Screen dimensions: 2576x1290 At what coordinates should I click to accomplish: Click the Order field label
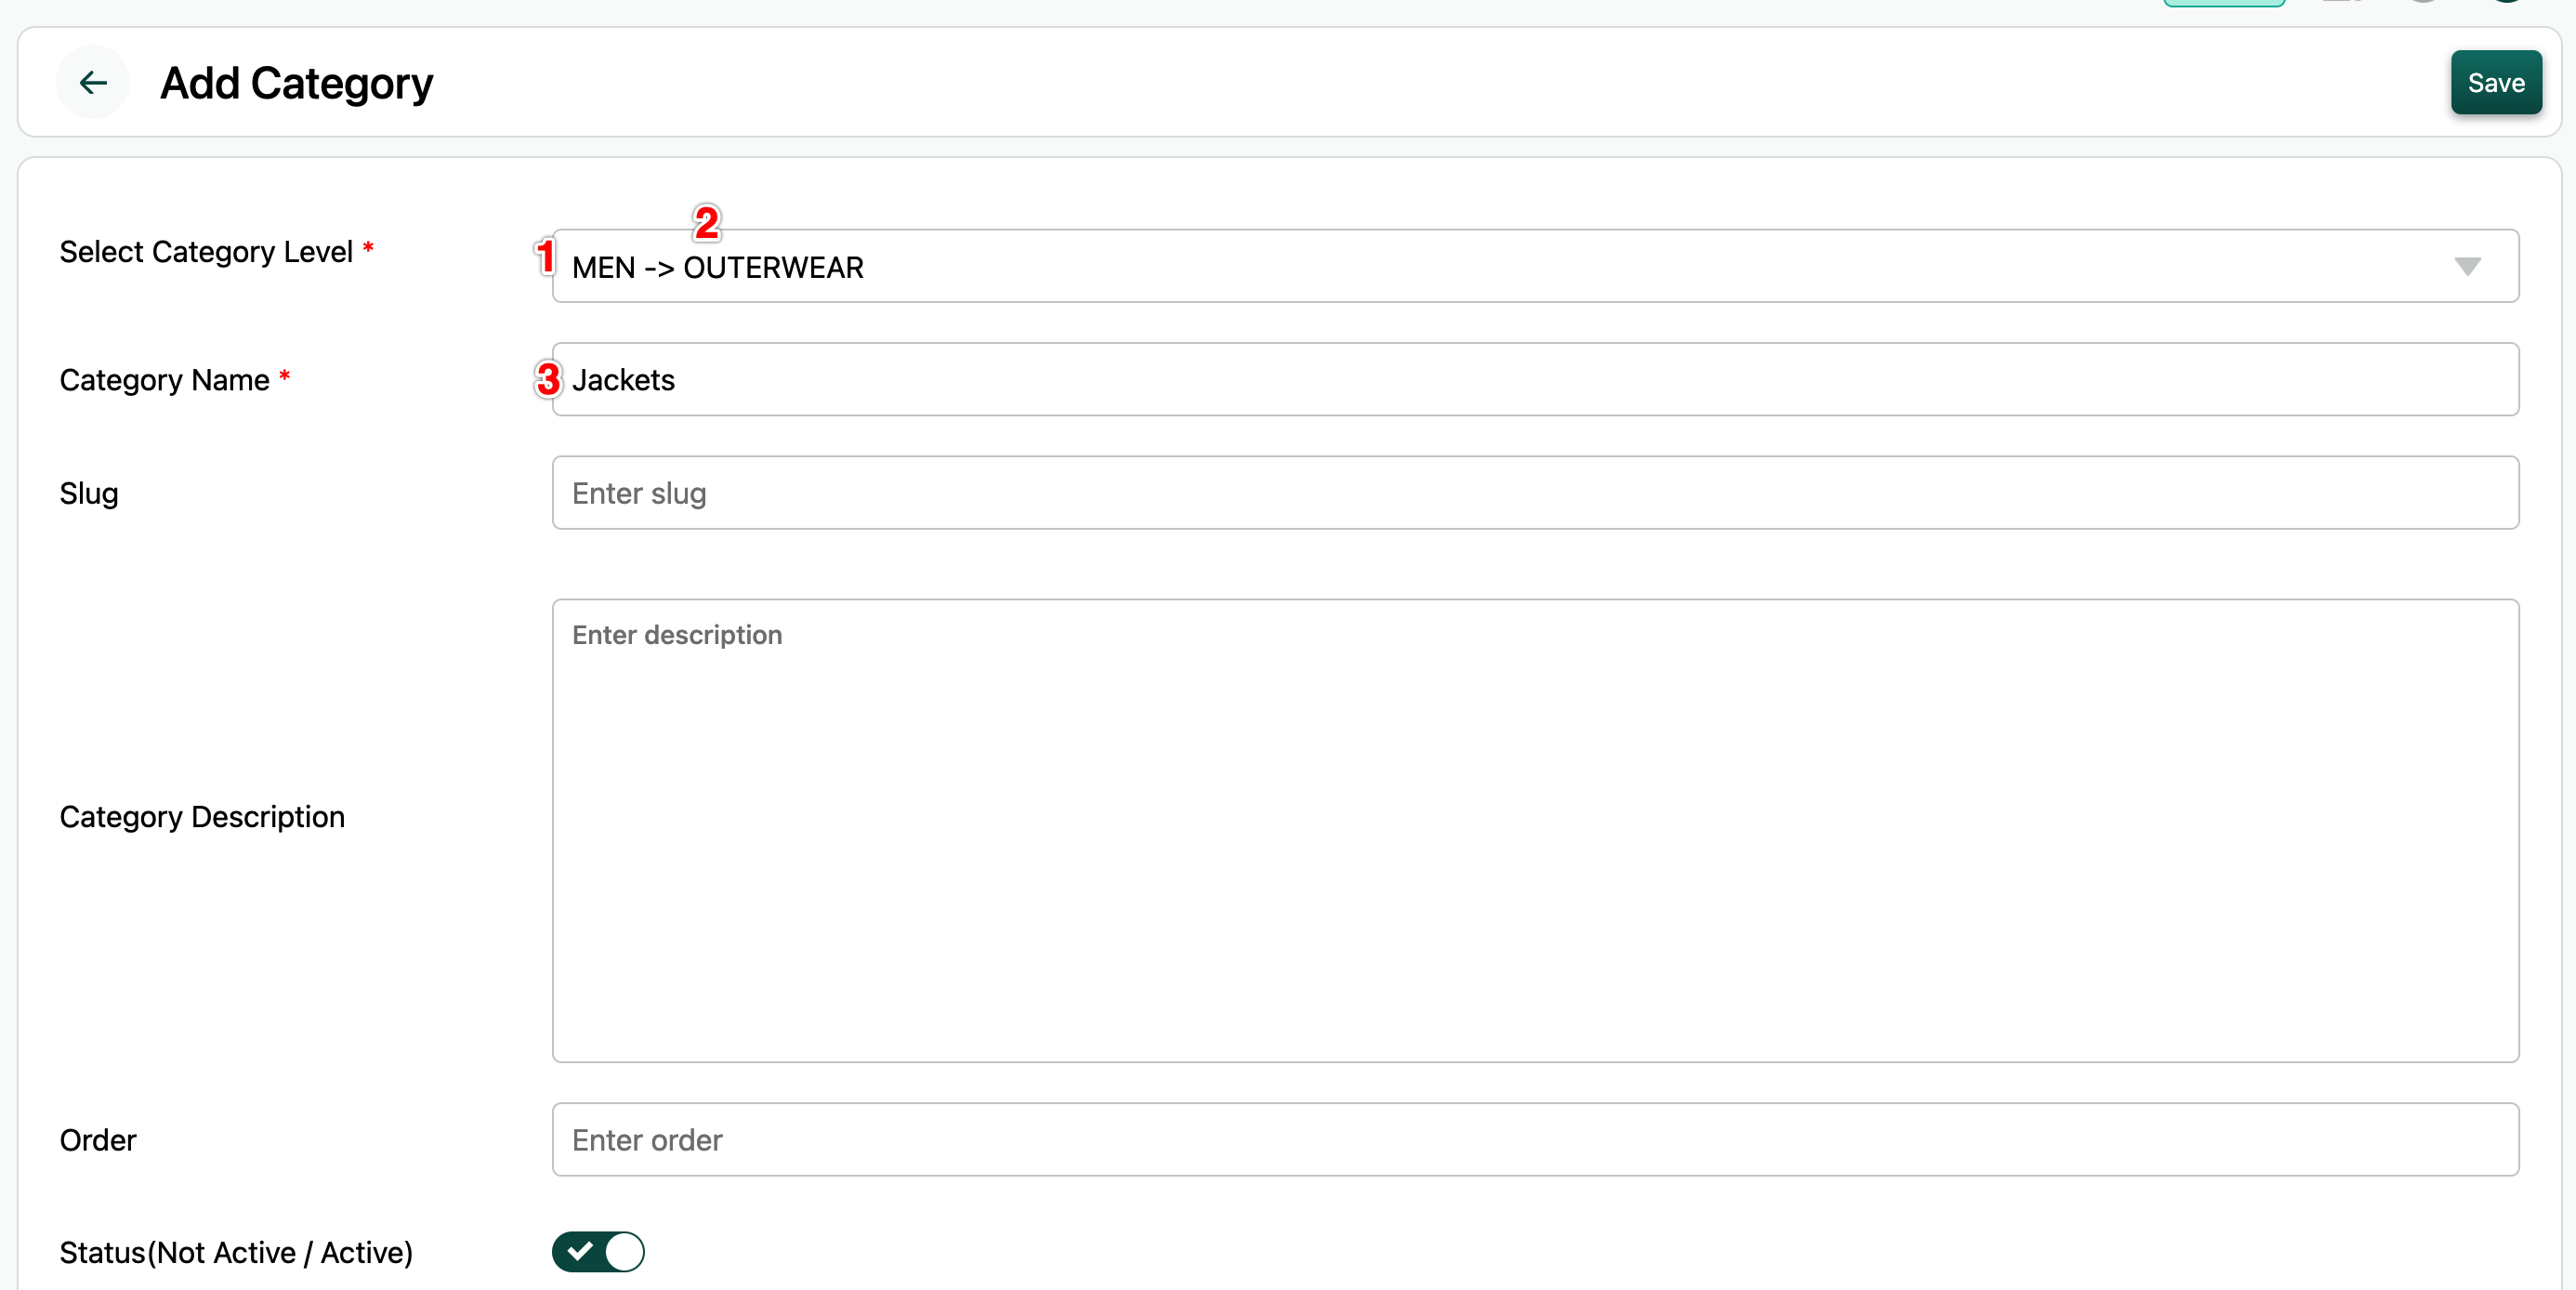pyautogui.click(x=98, y=1140)
